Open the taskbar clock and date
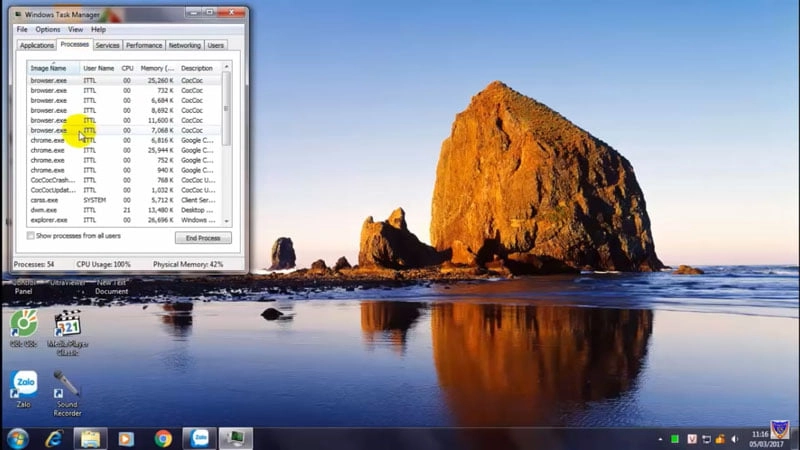The width and height of the screenshot is (800, 450). [765, 439]
